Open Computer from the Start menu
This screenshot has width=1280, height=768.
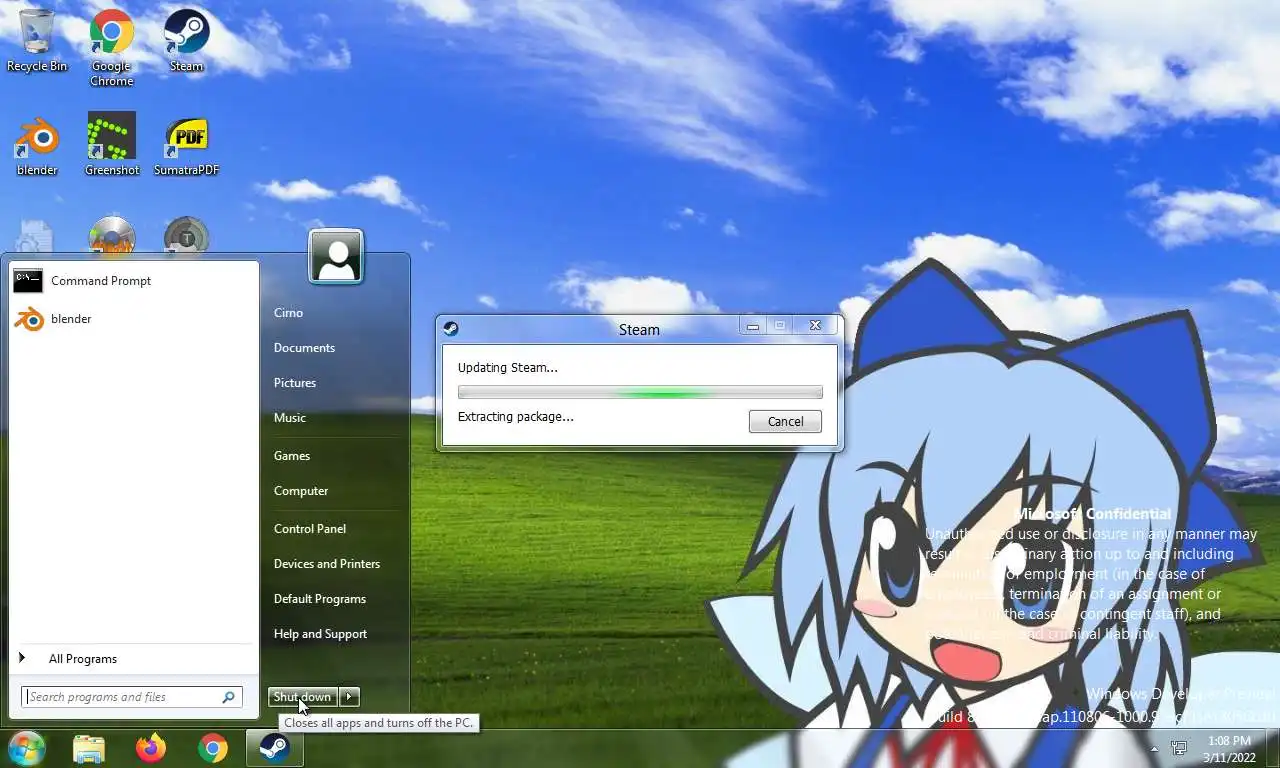coord(301,491)
